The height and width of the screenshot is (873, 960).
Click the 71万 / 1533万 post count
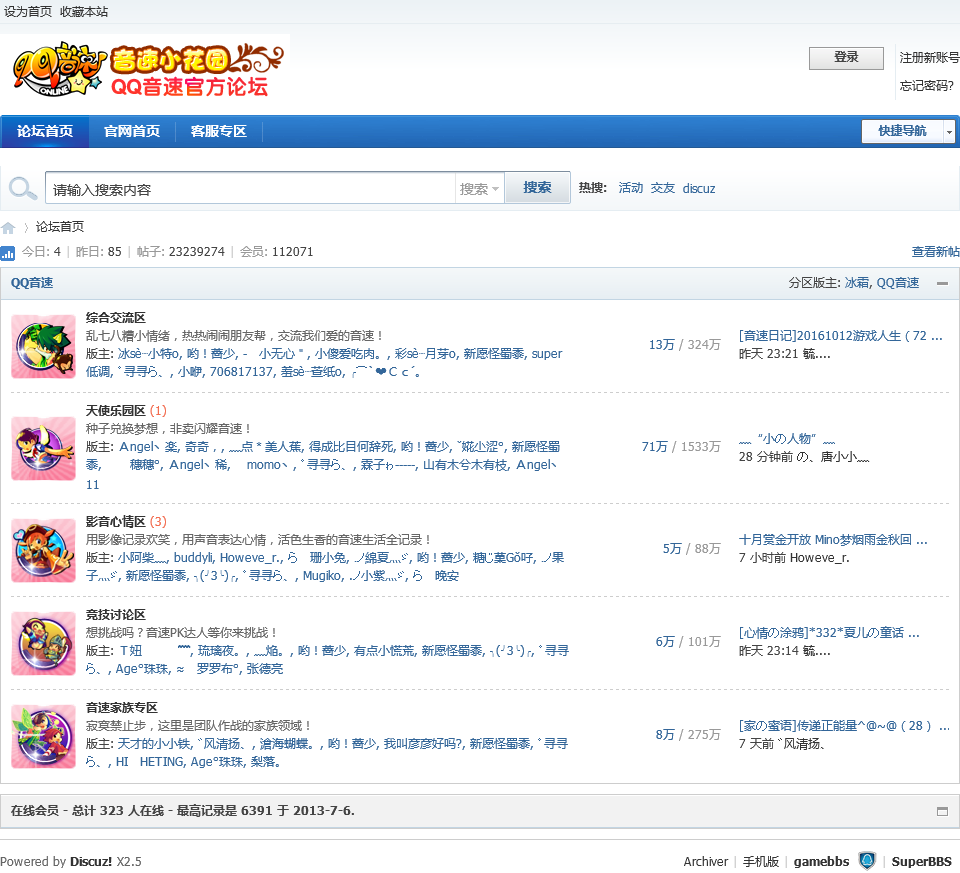(681, 447)
